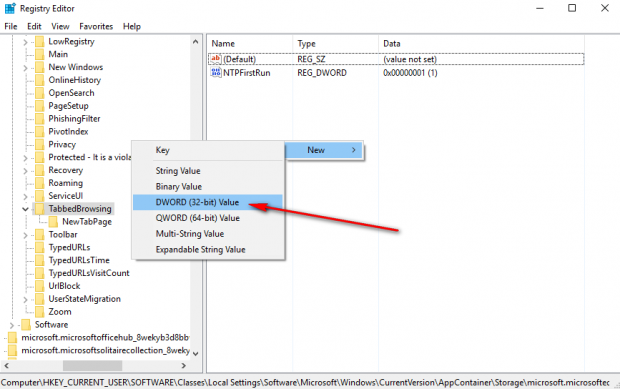This screenshot has width=620, height=389.
Task: Click tree scrollbar down arrow
Action: (x=195, y=353)
